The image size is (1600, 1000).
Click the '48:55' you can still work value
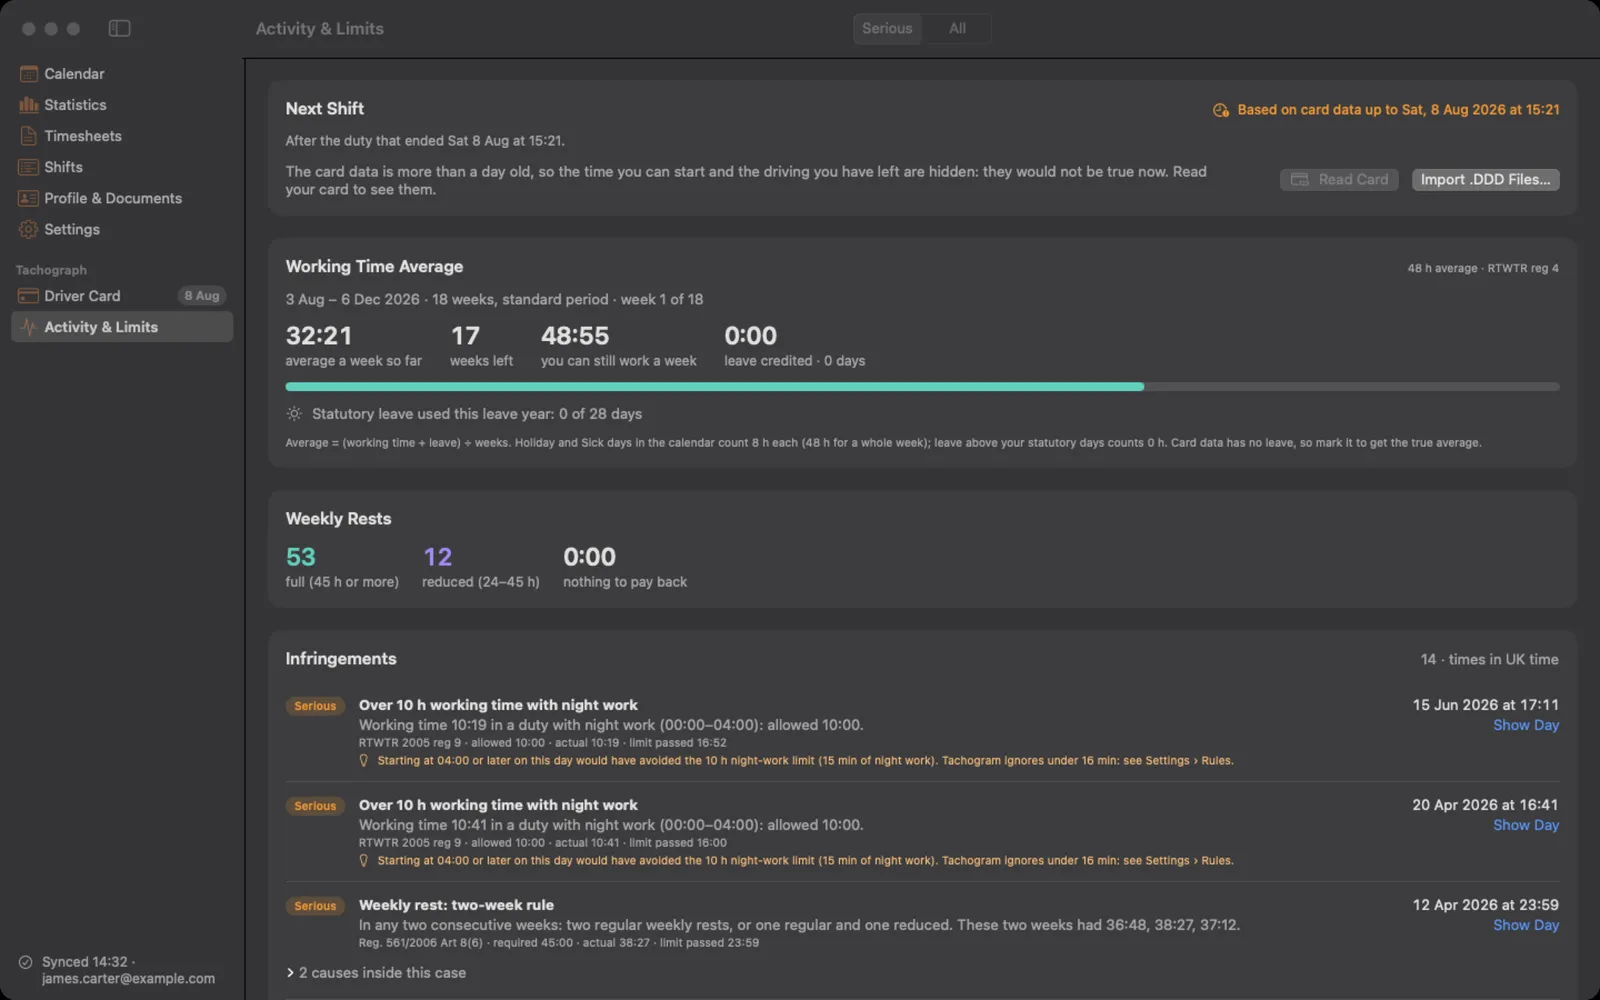(x=575, y=336)
